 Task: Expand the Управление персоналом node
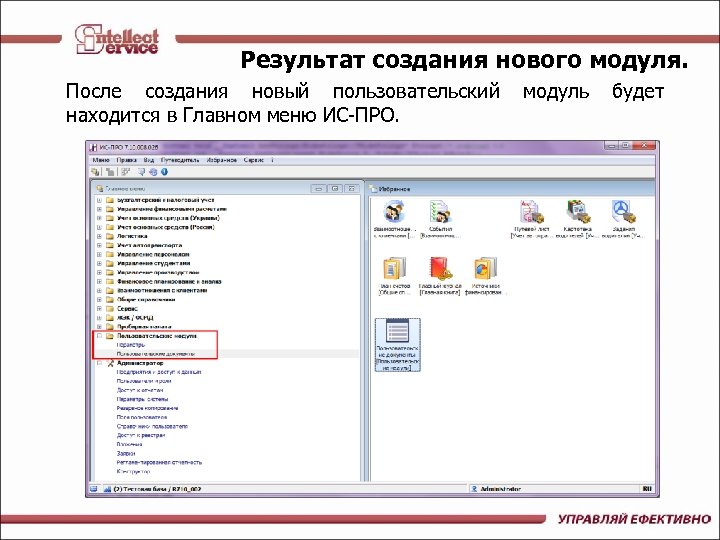tap(99, 254)
